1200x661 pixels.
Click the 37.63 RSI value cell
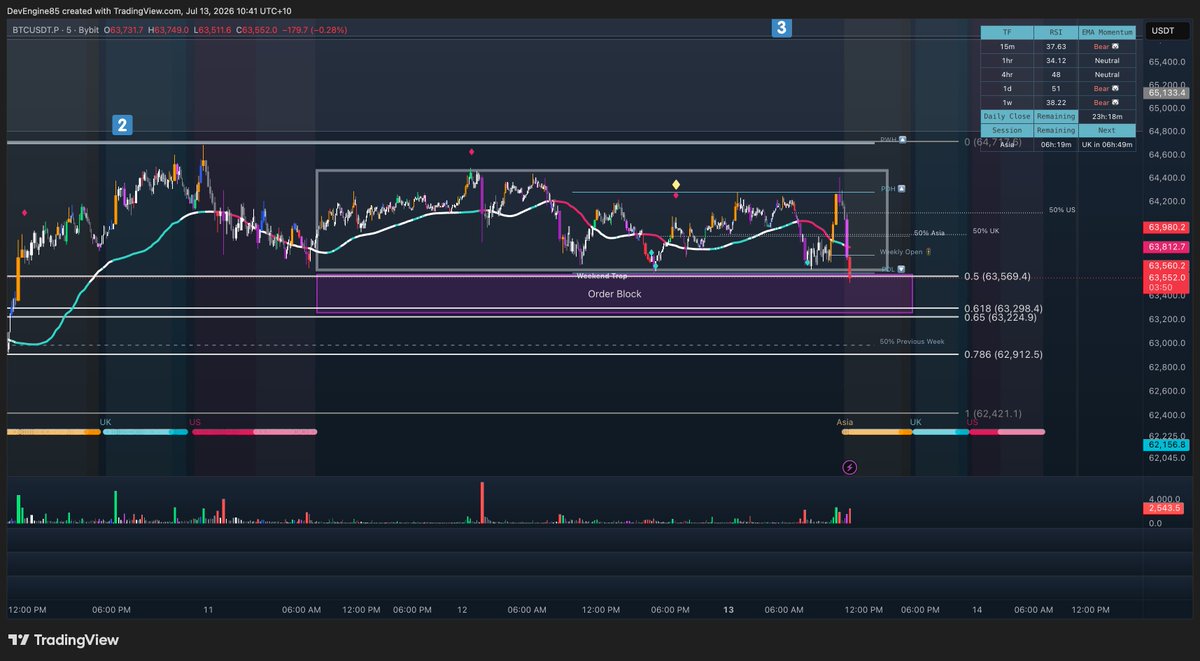1056,46
